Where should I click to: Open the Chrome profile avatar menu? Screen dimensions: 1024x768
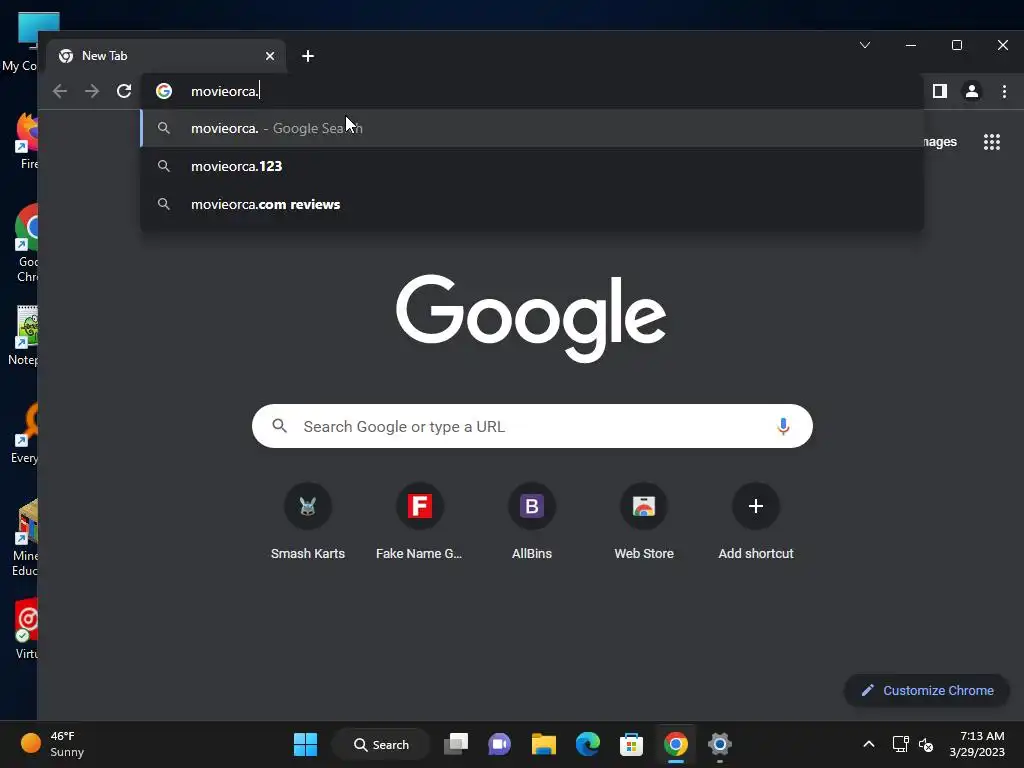(972, 91)
